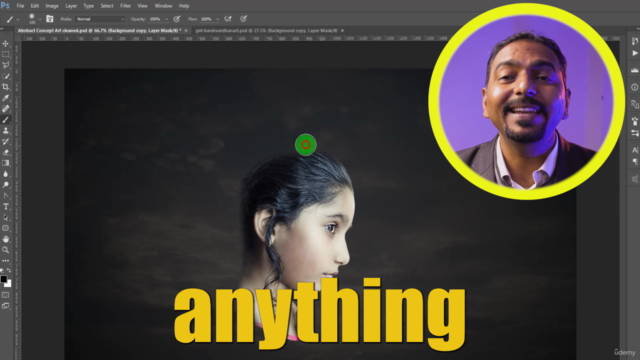Image resolution: width=640 pixels, height=360 pixels.
Task: Select the Quick Selection tool
Action: click(5, 76)
